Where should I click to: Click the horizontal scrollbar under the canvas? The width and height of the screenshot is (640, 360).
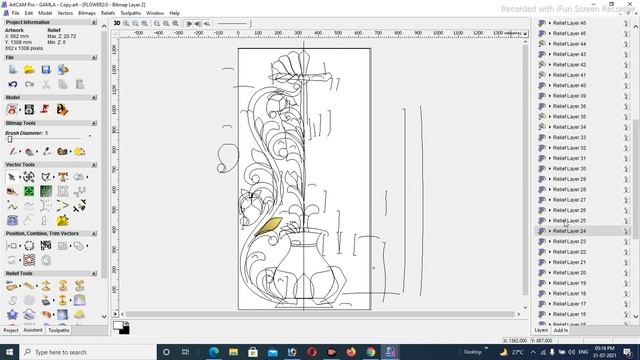tap(320, 314)
